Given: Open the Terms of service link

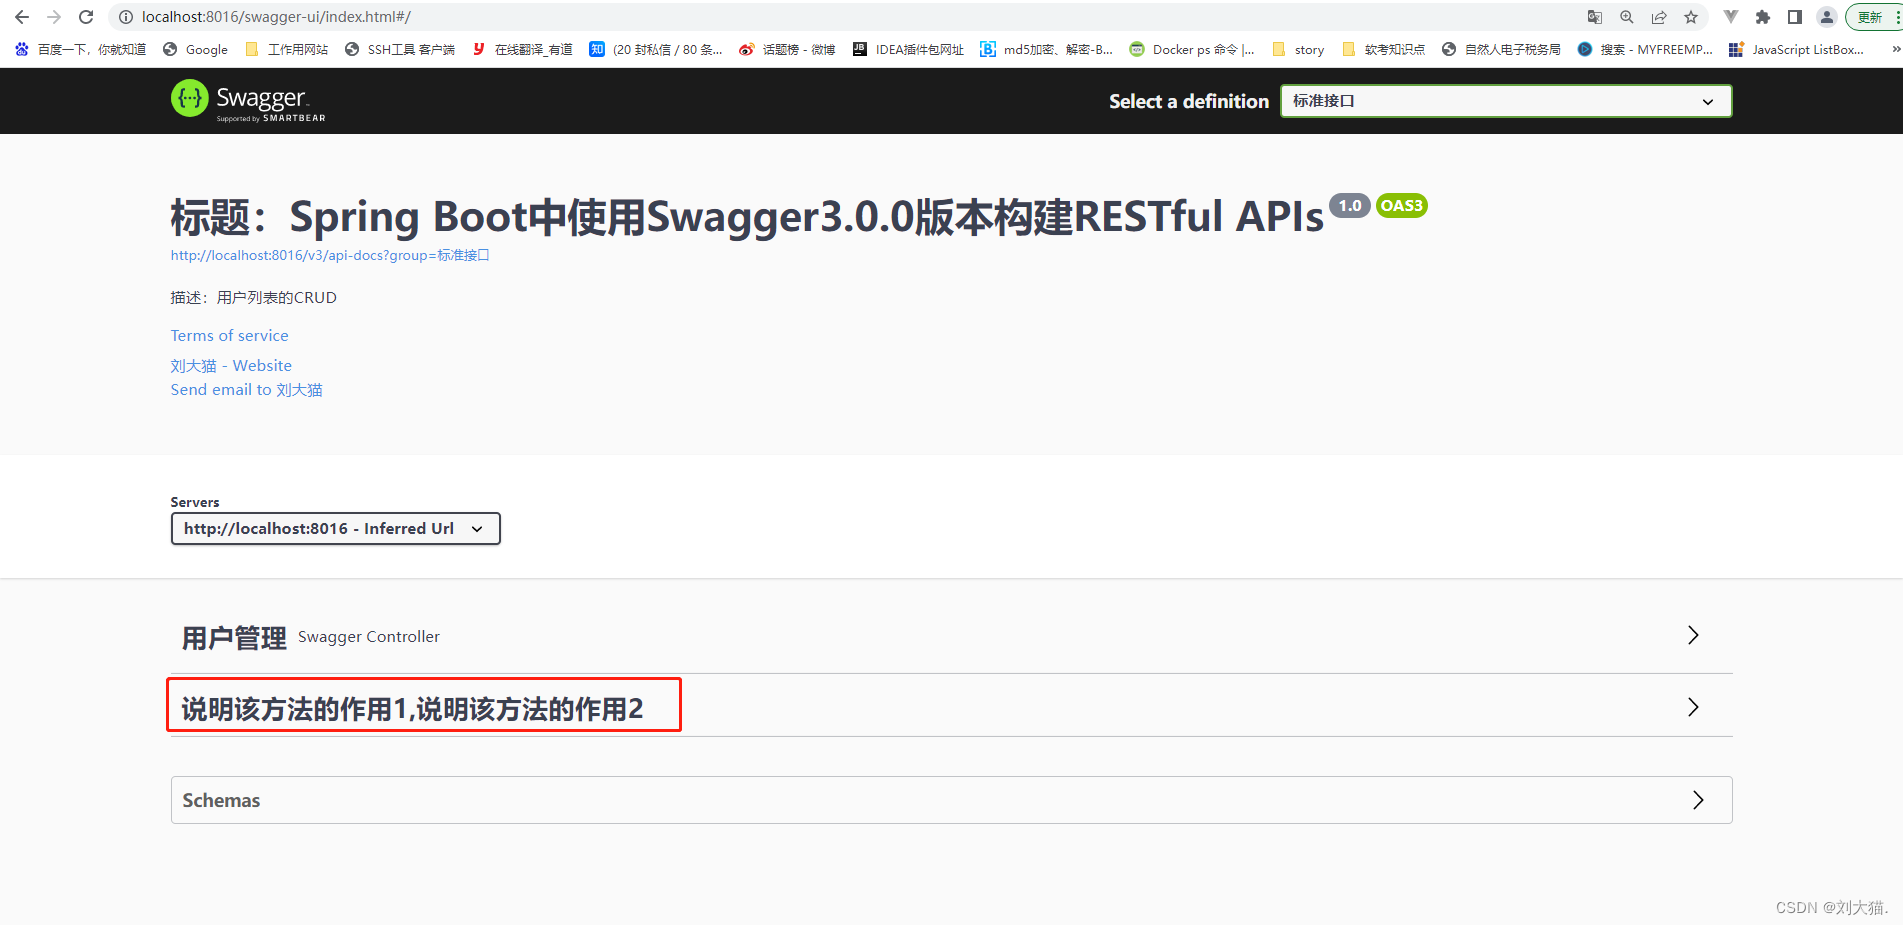Looking at the screenshot, I should coord(229,336).
